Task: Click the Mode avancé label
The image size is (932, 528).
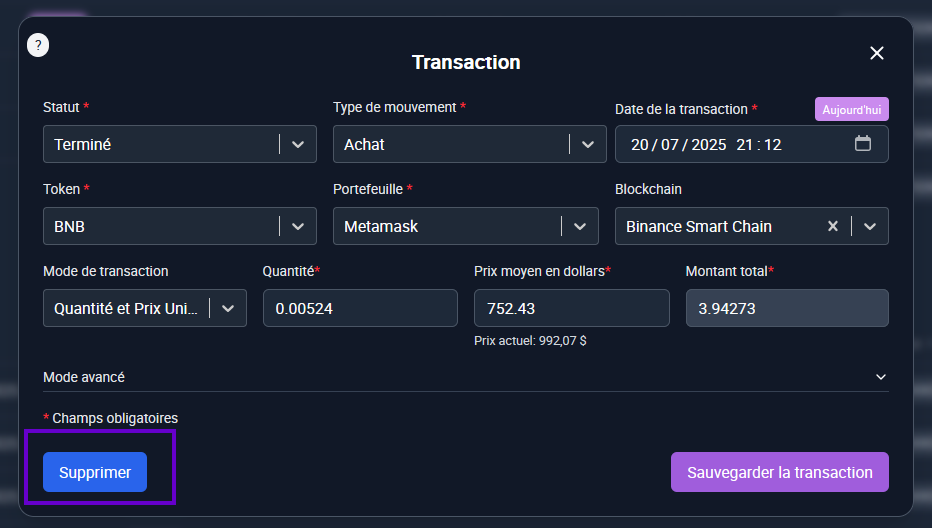Action: click(x=84, y=377)
